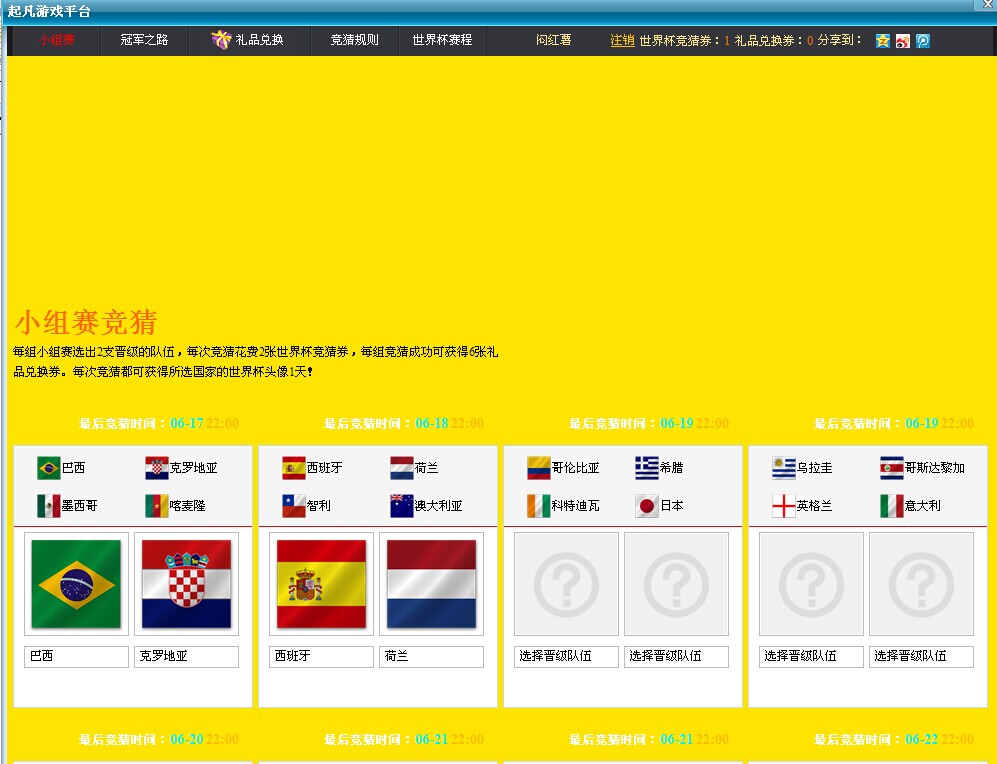997x764 pixels.
Task: Select Spain small flag in group list
Action: tap(294, 468)
